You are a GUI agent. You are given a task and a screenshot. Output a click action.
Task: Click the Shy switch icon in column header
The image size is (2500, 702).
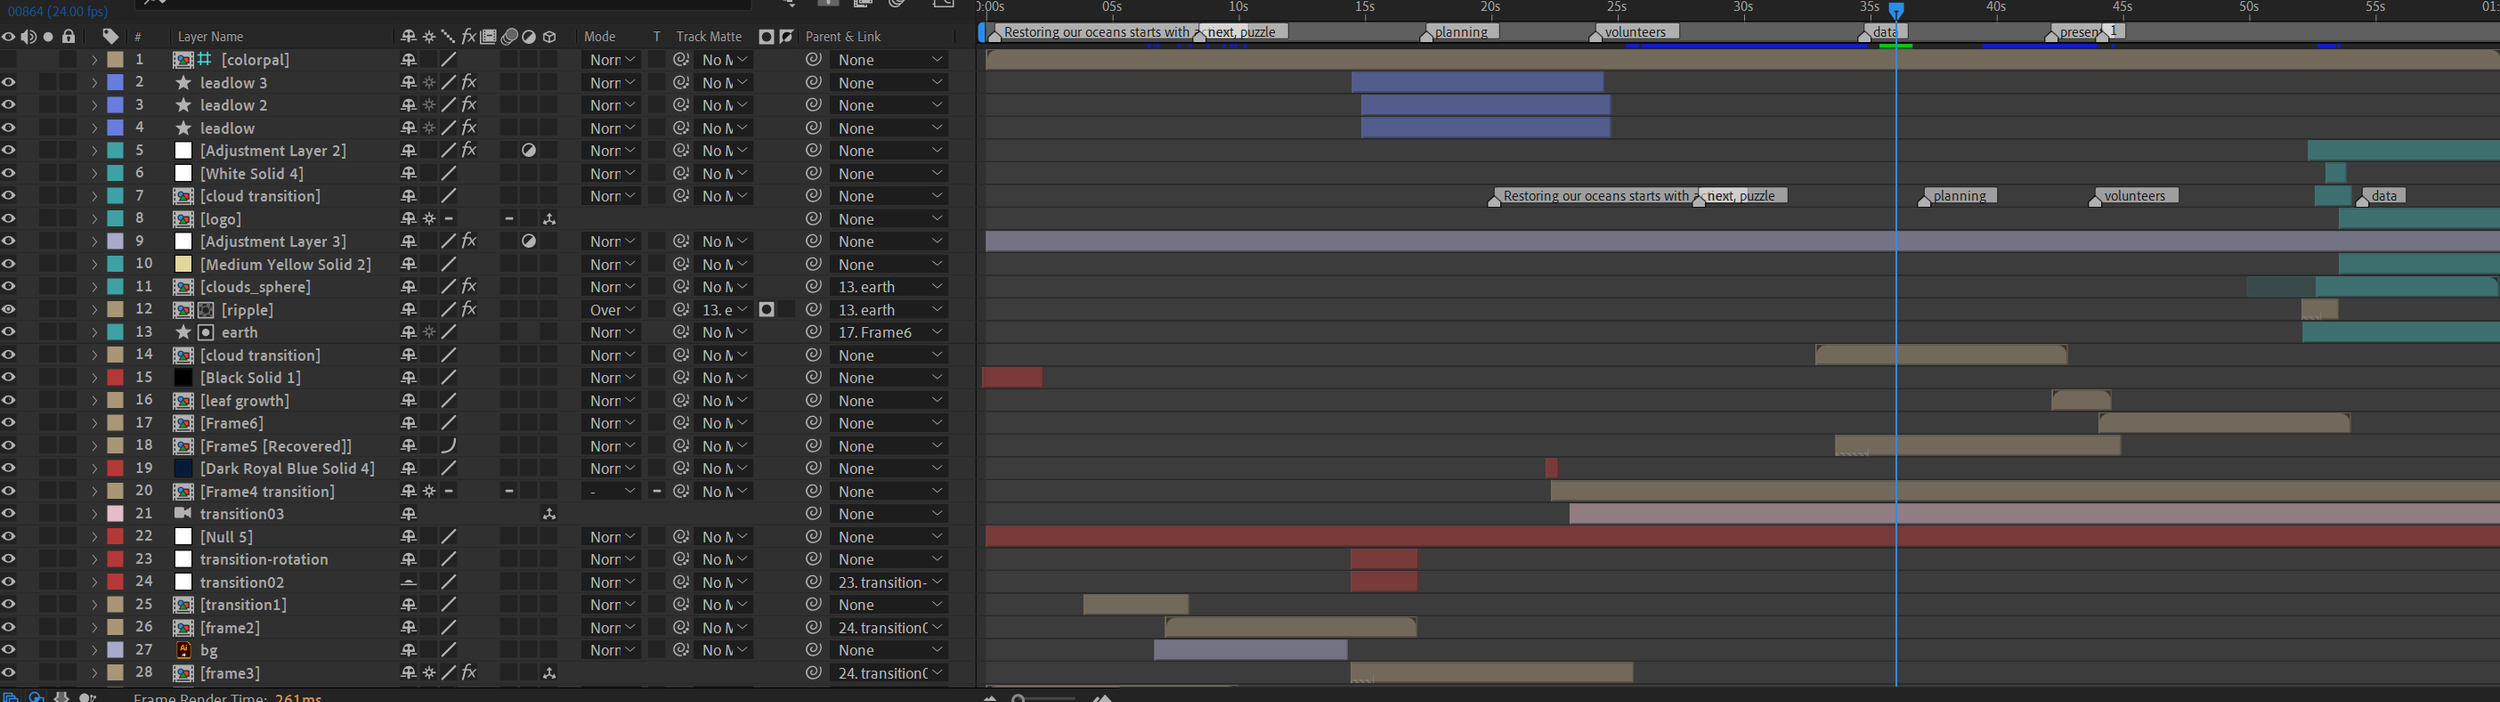[x=408, y=36]
